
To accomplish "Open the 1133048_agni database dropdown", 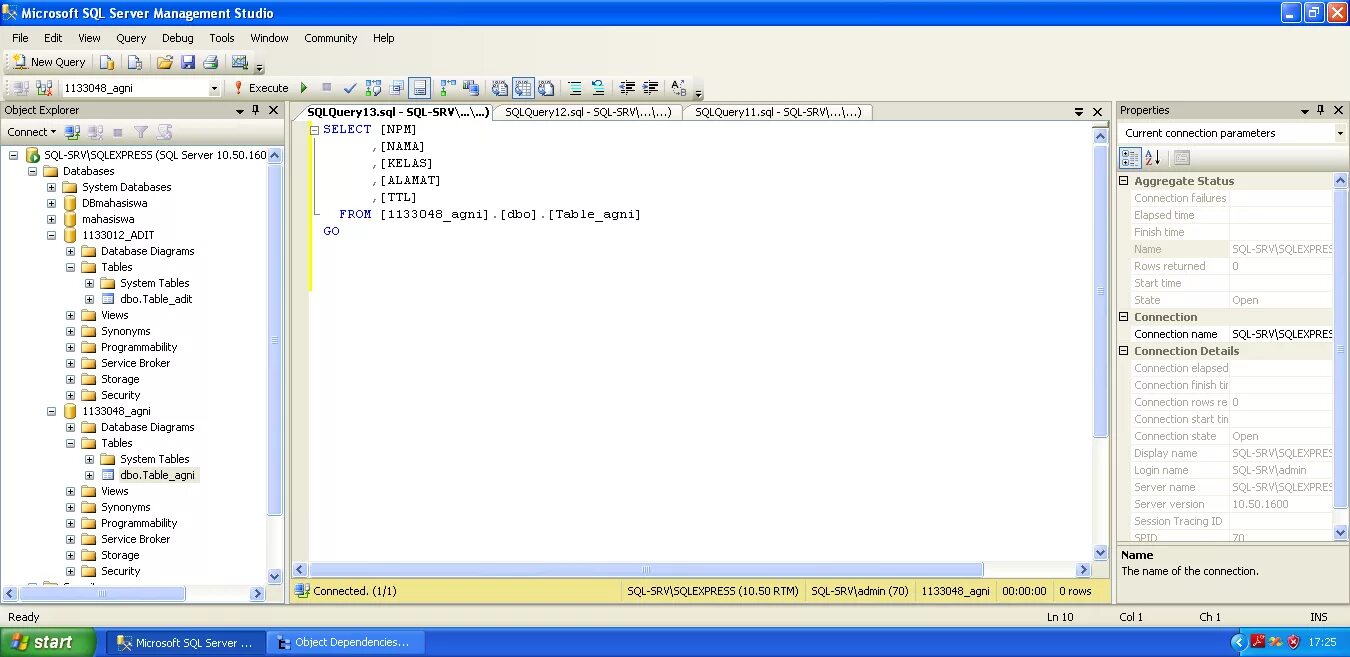I will coord(214,88).
